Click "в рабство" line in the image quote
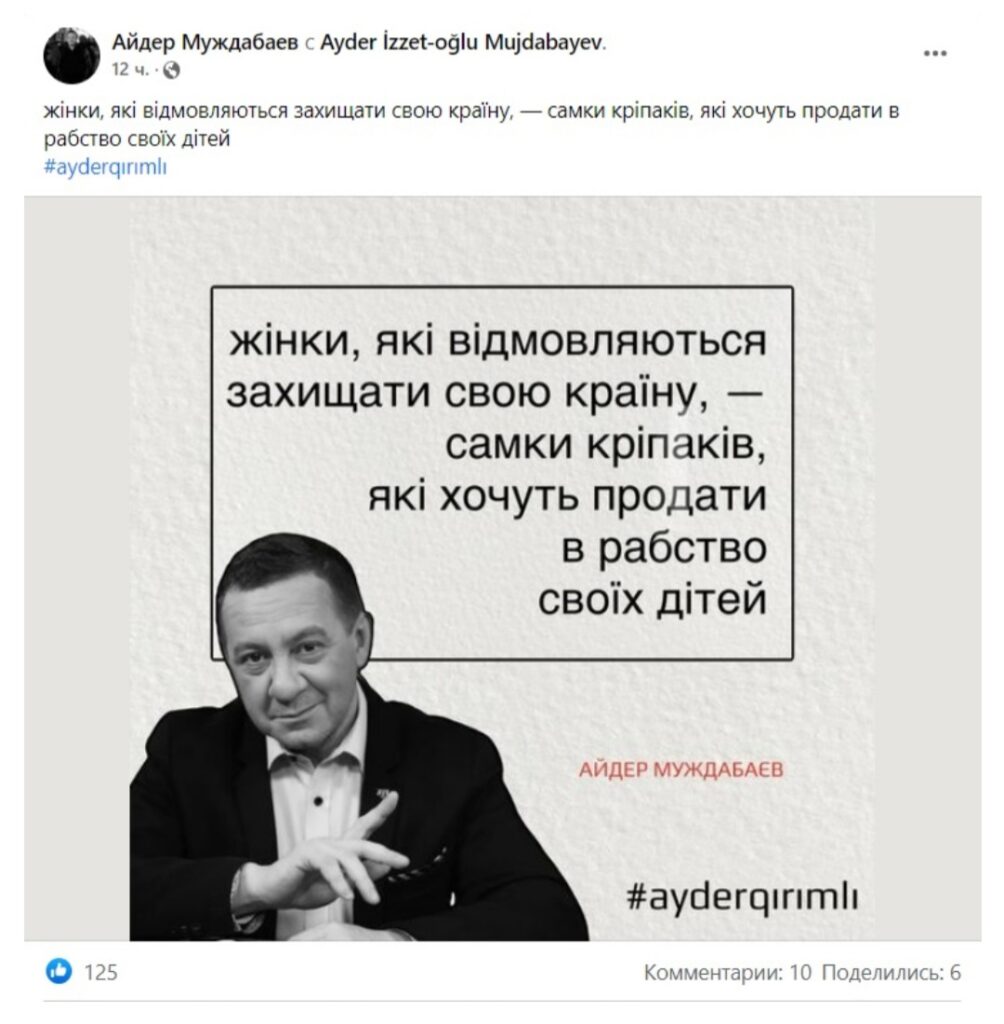The width and height of the screenshot is (1004, 1024). pyautogui.click(x=664, y=548)
